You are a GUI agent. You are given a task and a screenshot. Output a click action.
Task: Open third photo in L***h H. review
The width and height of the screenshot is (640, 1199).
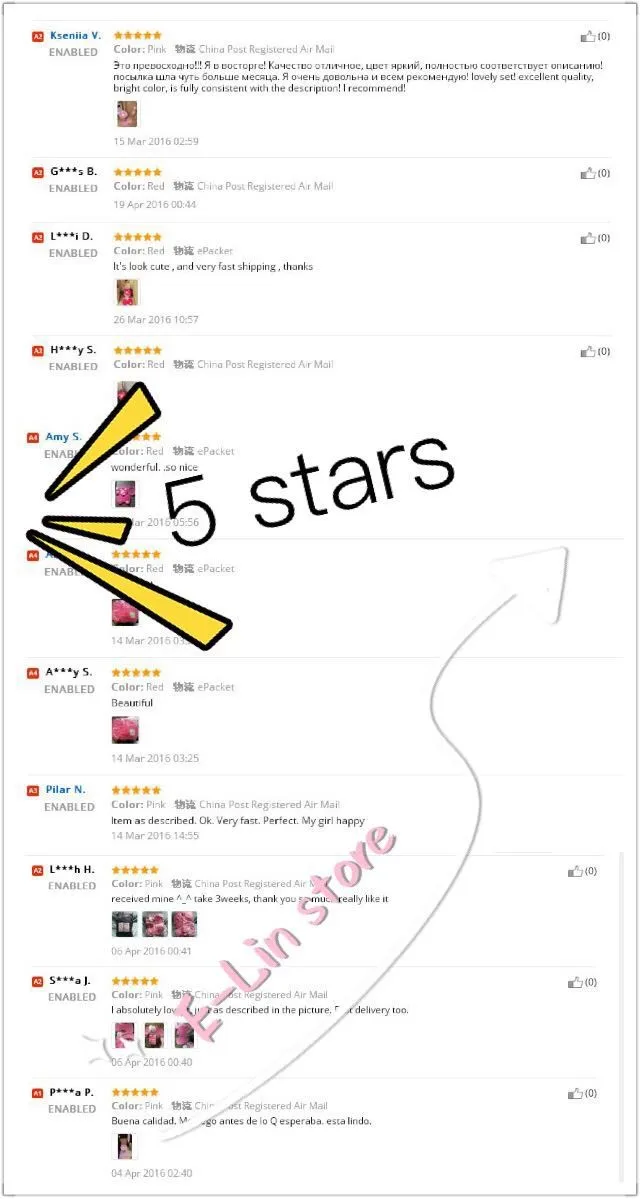tap(184, 924)
